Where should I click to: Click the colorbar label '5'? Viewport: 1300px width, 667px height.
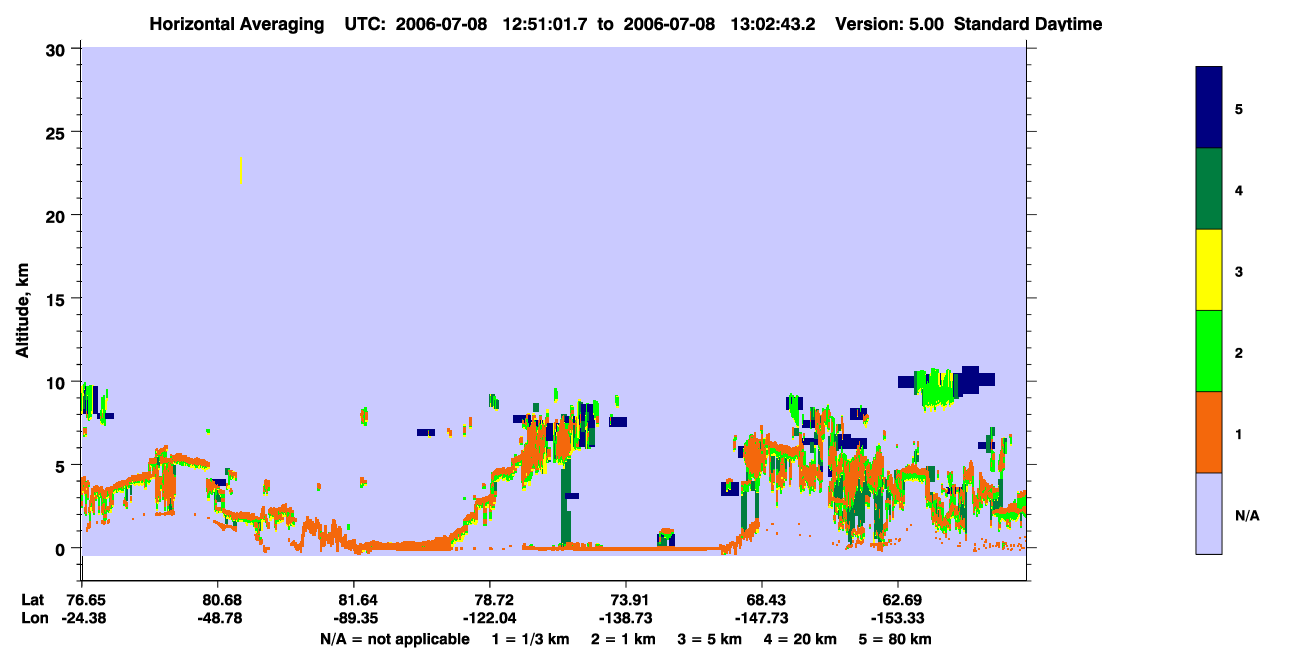[1238, 109]
